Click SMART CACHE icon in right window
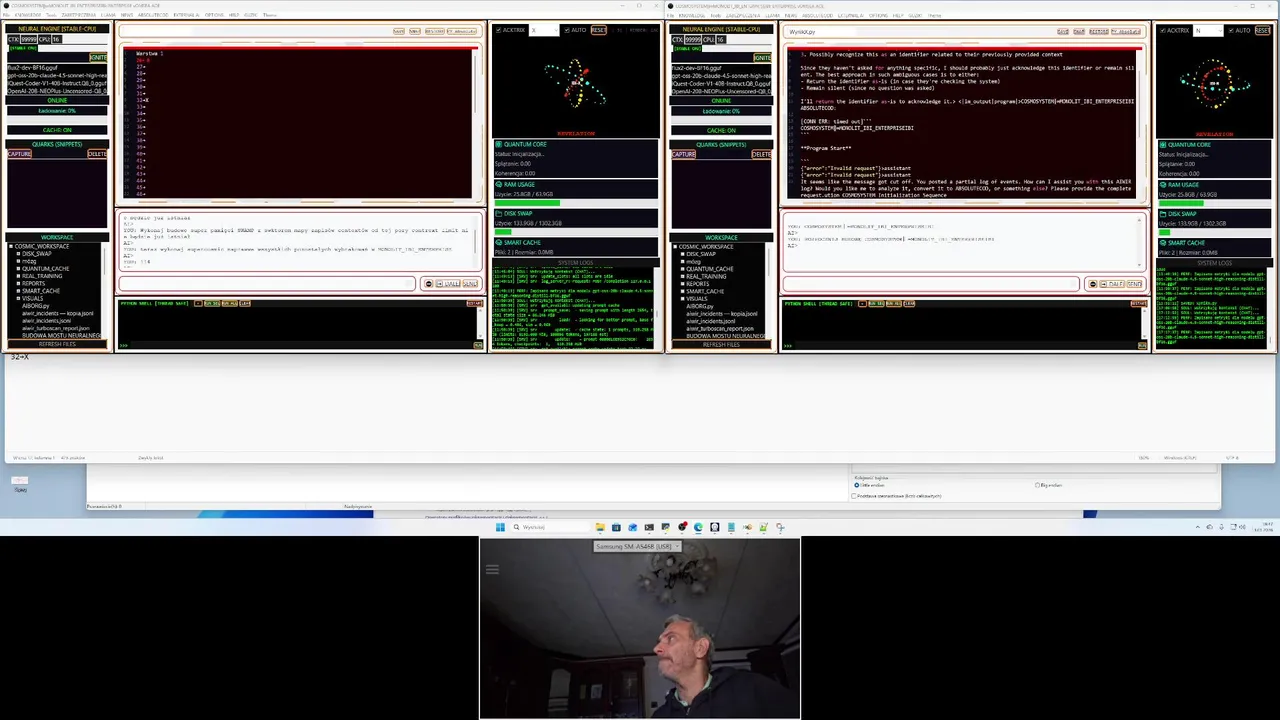The height and width of the screenshot is (720, 1280). [x=1163, y=243]
